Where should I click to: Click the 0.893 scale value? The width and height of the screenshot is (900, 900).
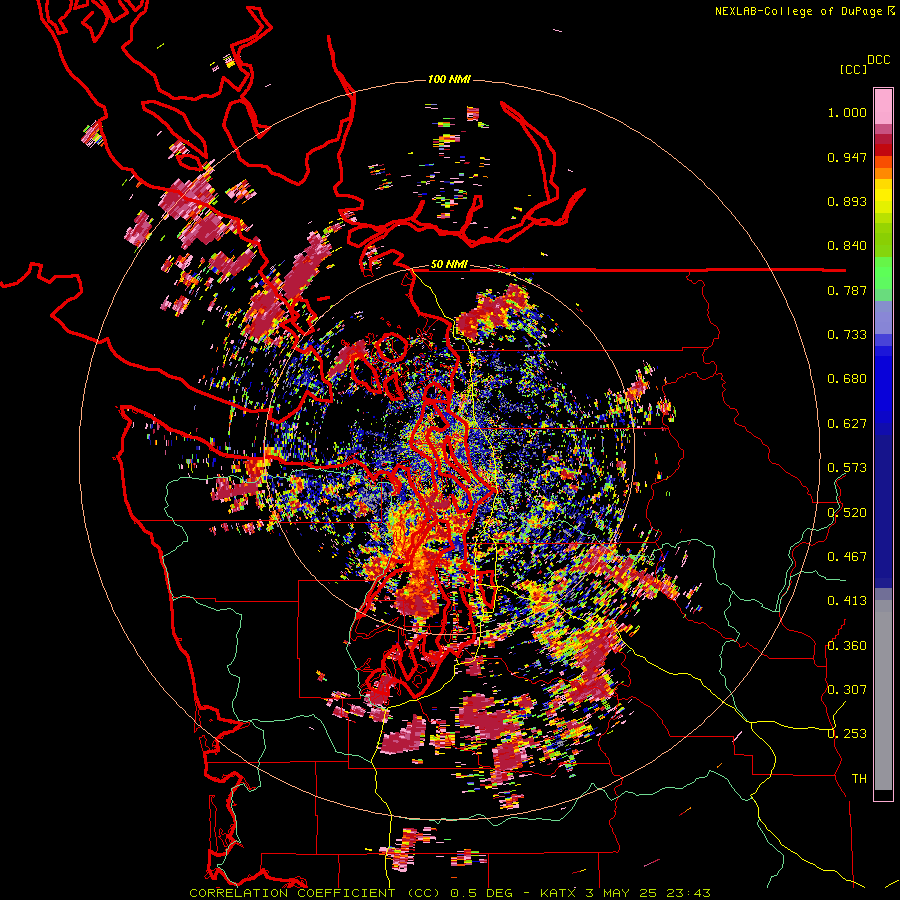pyautogui.click(x=847, y=201)
